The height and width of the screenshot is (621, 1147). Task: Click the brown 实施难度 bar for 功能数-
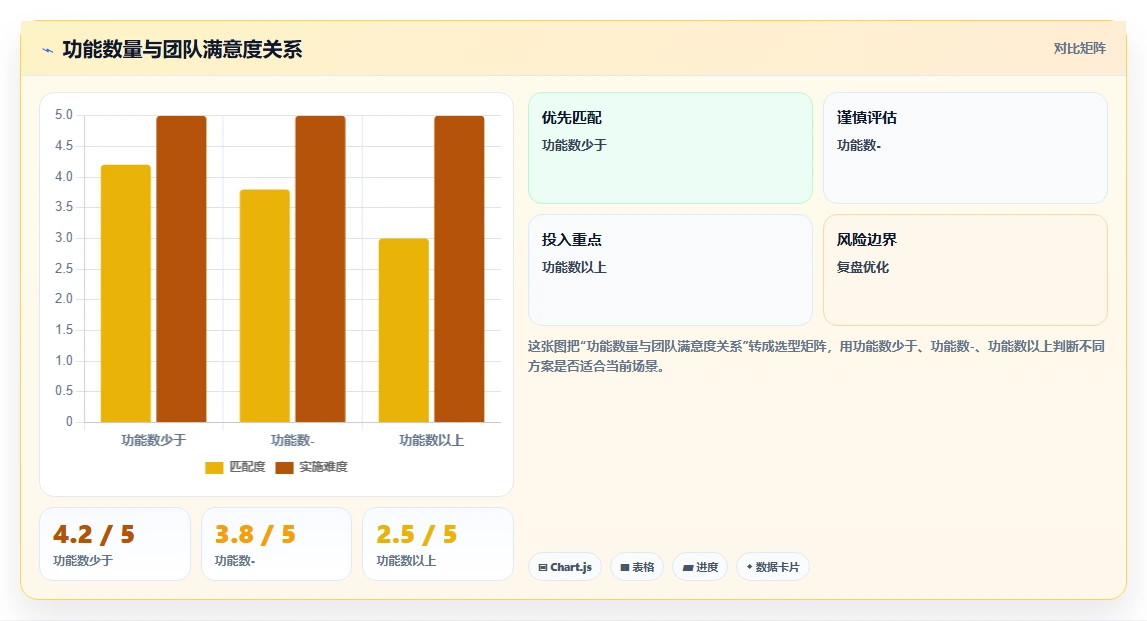tap(320, 269)
